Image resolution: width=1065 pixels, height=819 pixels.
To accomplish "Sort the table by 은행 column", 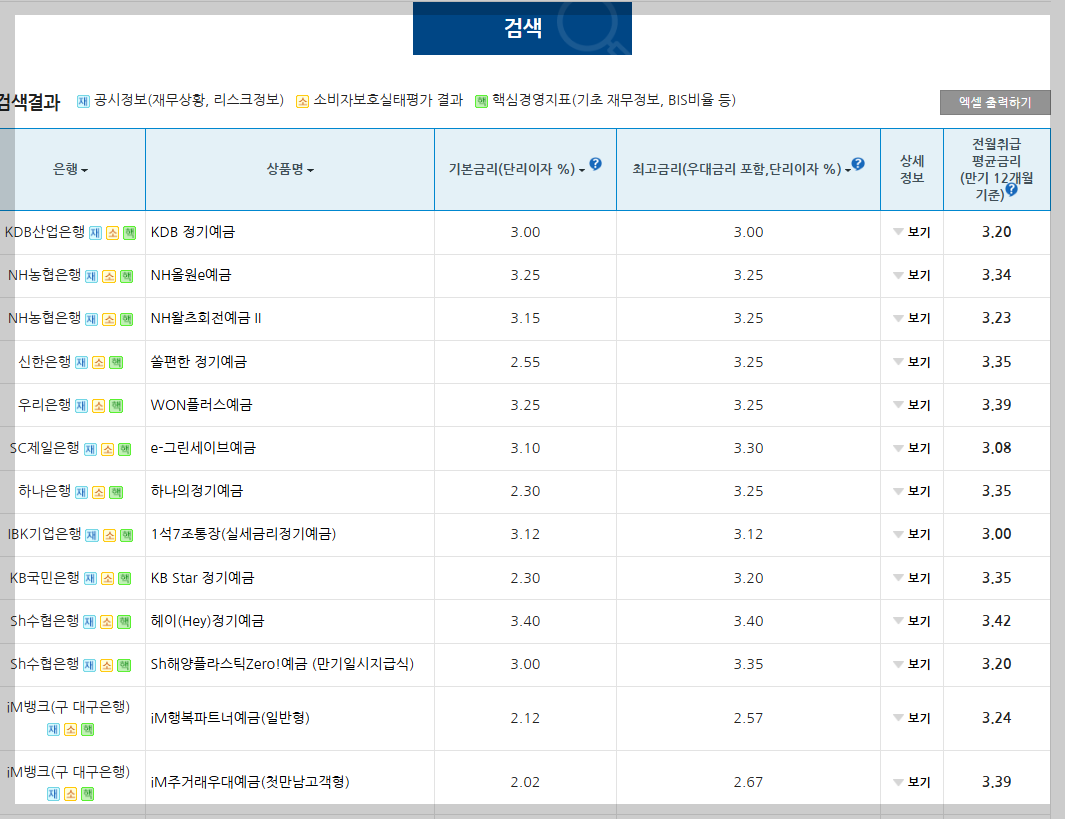I will point(71,169).
